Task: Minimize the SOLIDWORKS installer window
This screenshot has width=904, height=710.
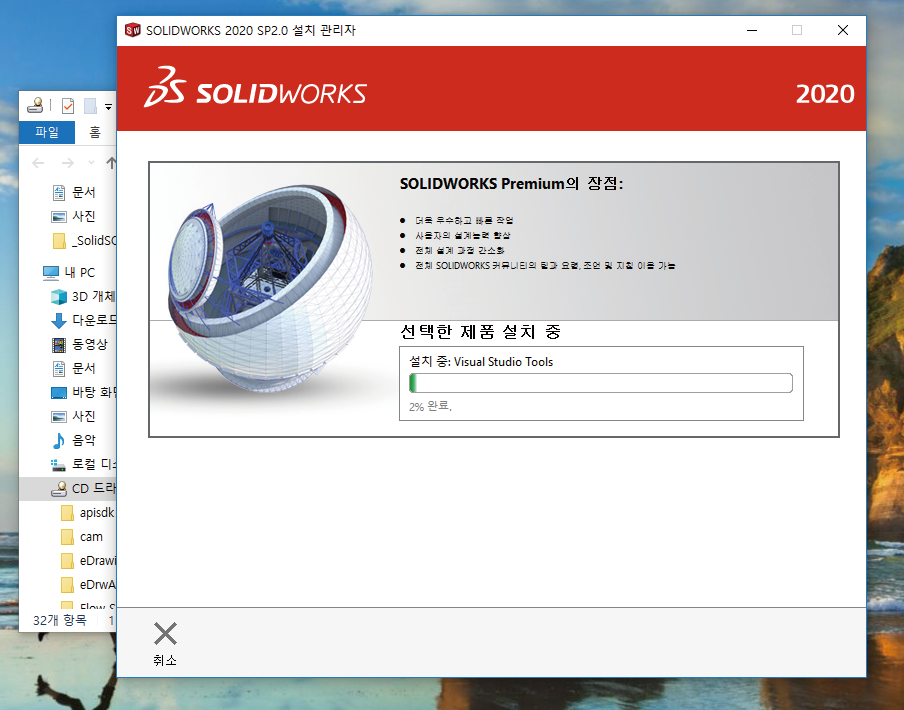Action: coord(752,30)
